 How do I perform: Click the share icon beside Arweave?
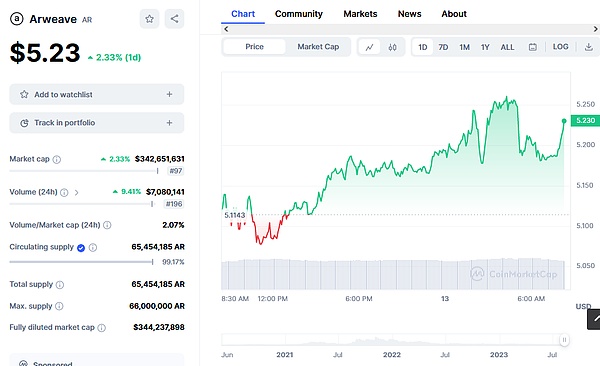pos(174,19)
